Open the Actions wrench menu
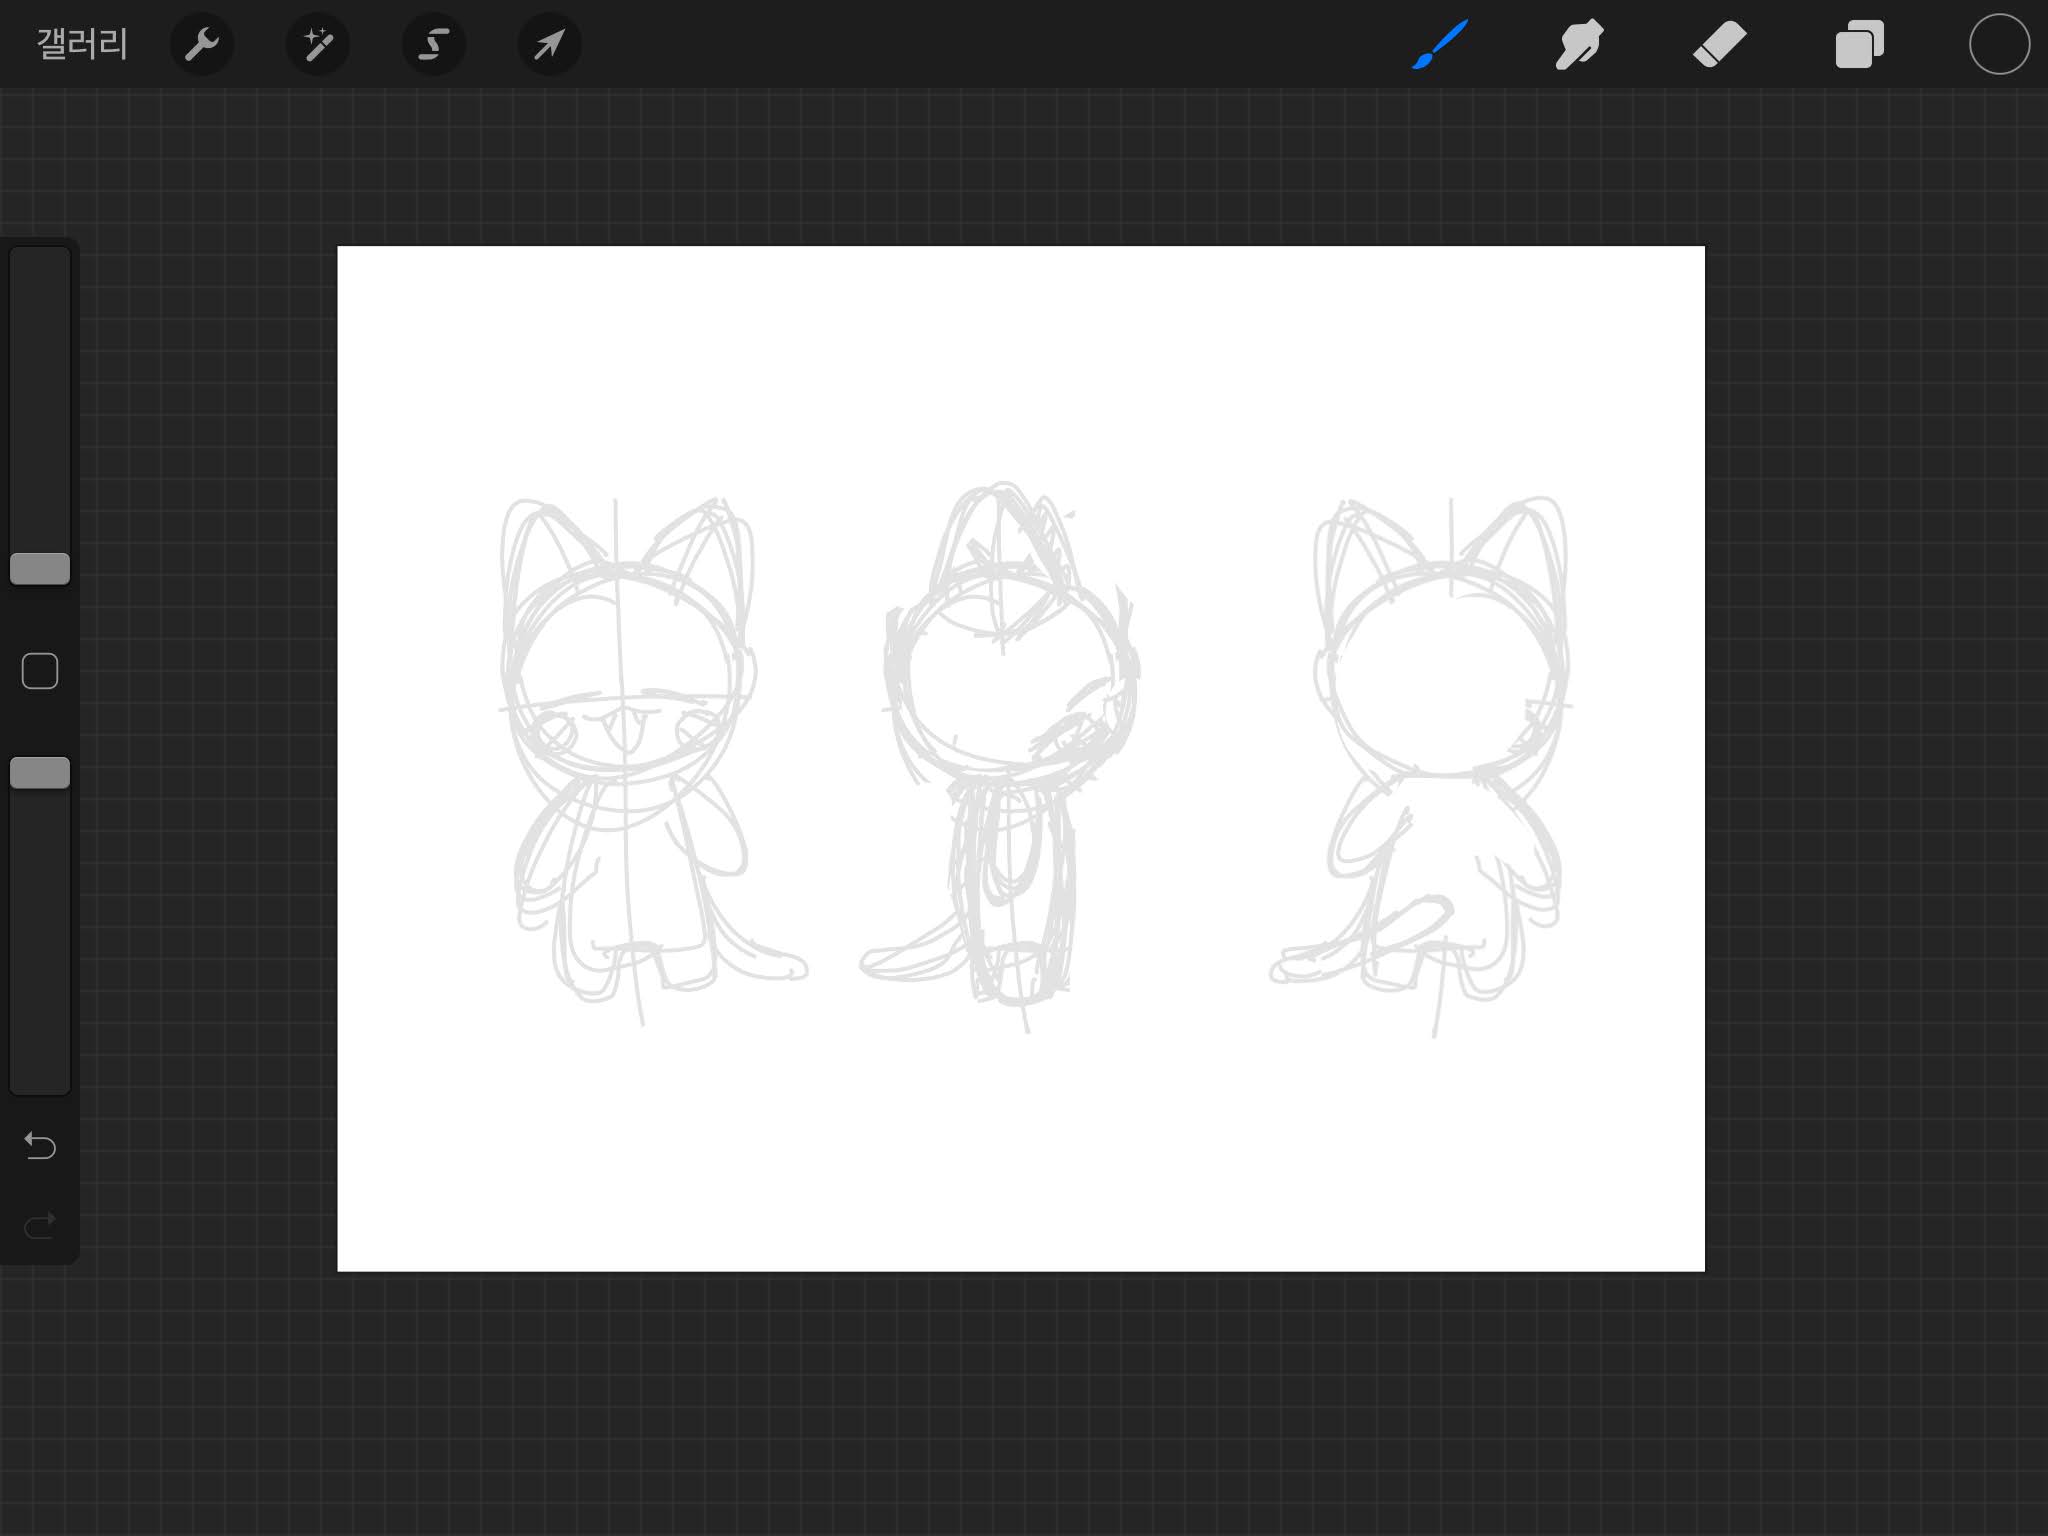The height and width of the screenshot is (1536, 2048). pyautogui.click(x=202, y=45)
